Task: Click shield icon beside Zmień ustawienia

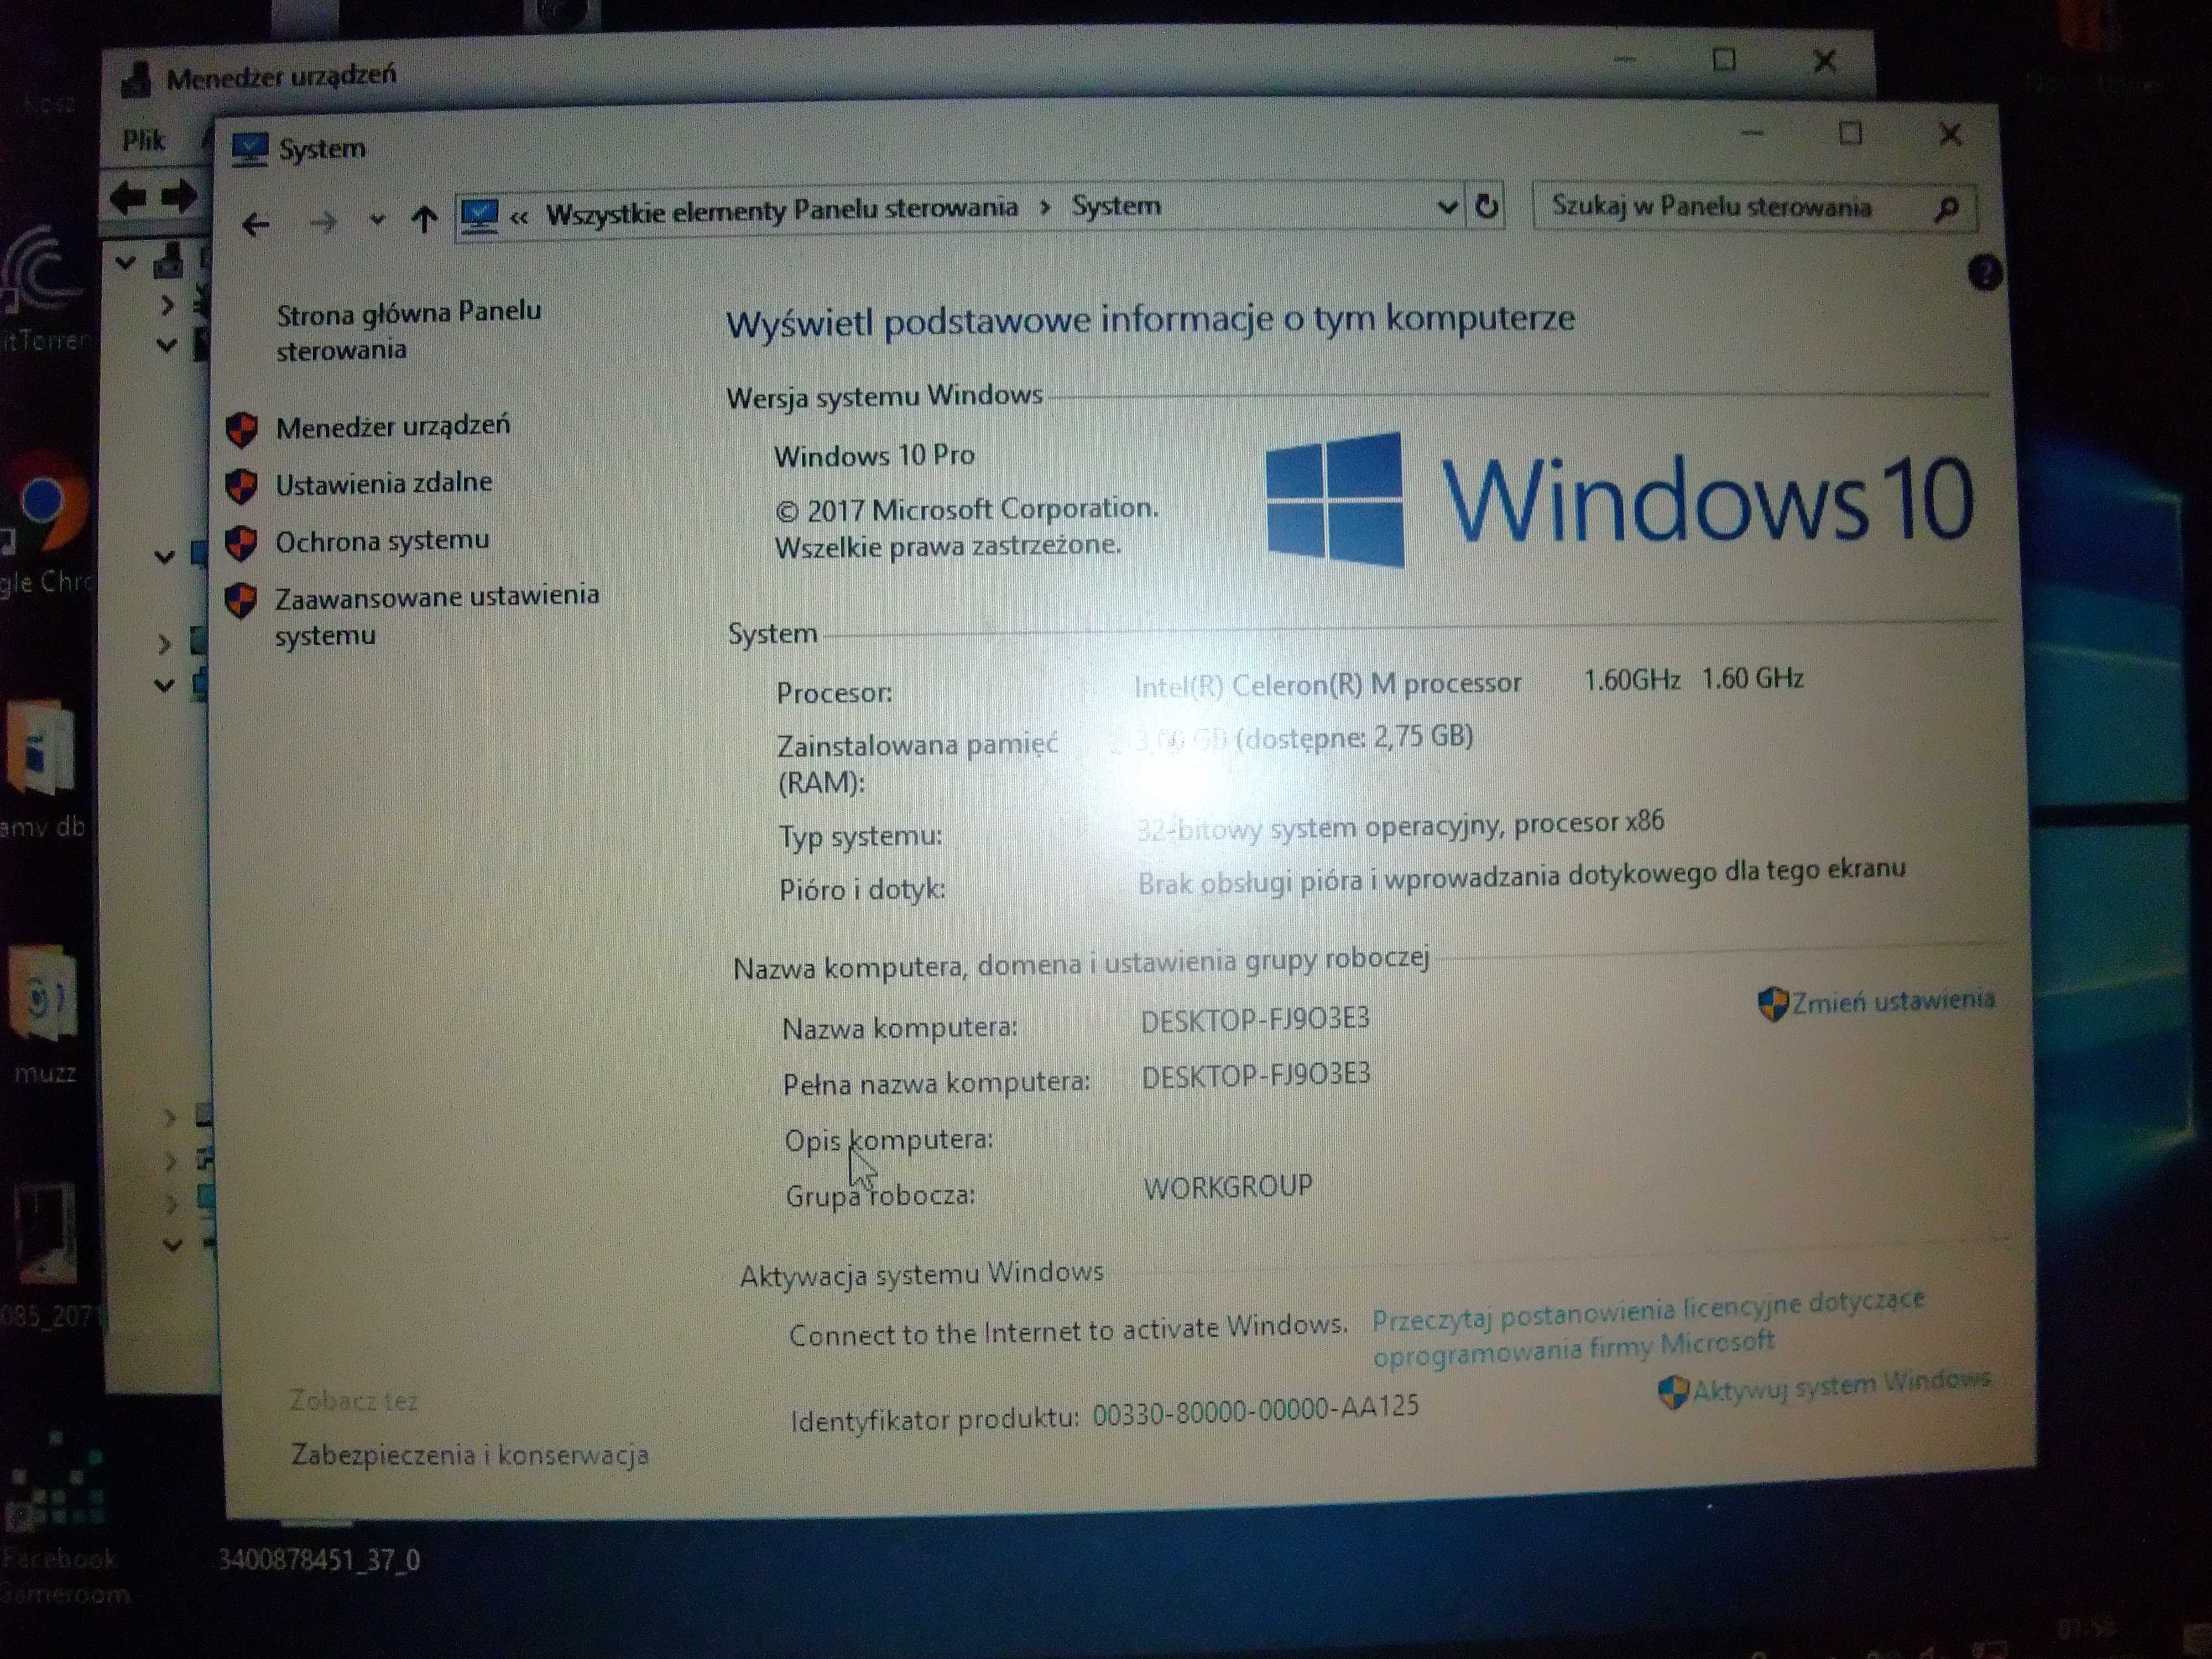Action: [x=1773, y=1004]
